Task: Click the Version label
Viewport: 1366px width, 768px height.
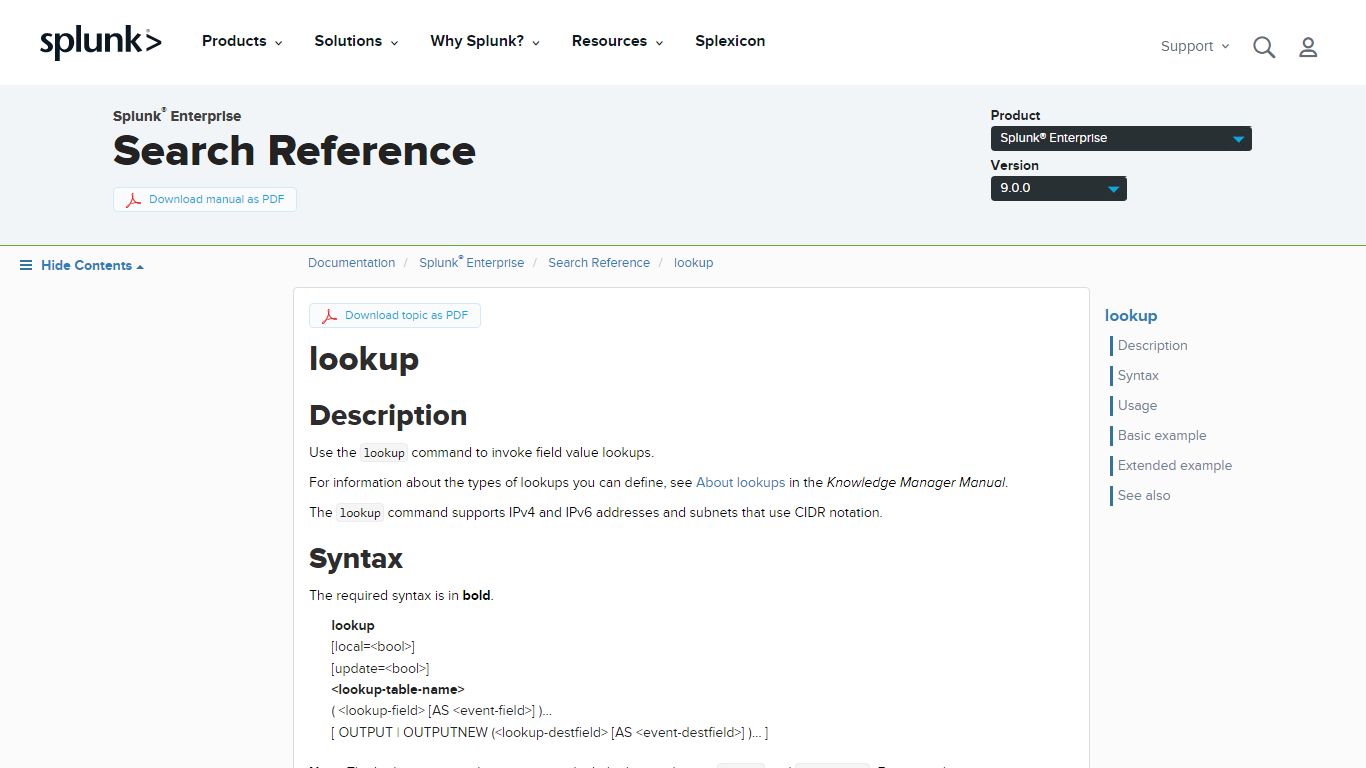Action: 1015,166
